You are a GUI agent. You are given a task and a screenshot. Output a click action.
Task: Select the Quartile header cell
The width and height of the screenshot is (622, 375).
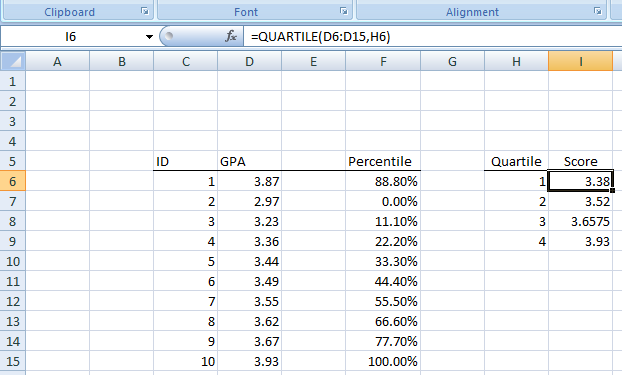click(516, 161)
